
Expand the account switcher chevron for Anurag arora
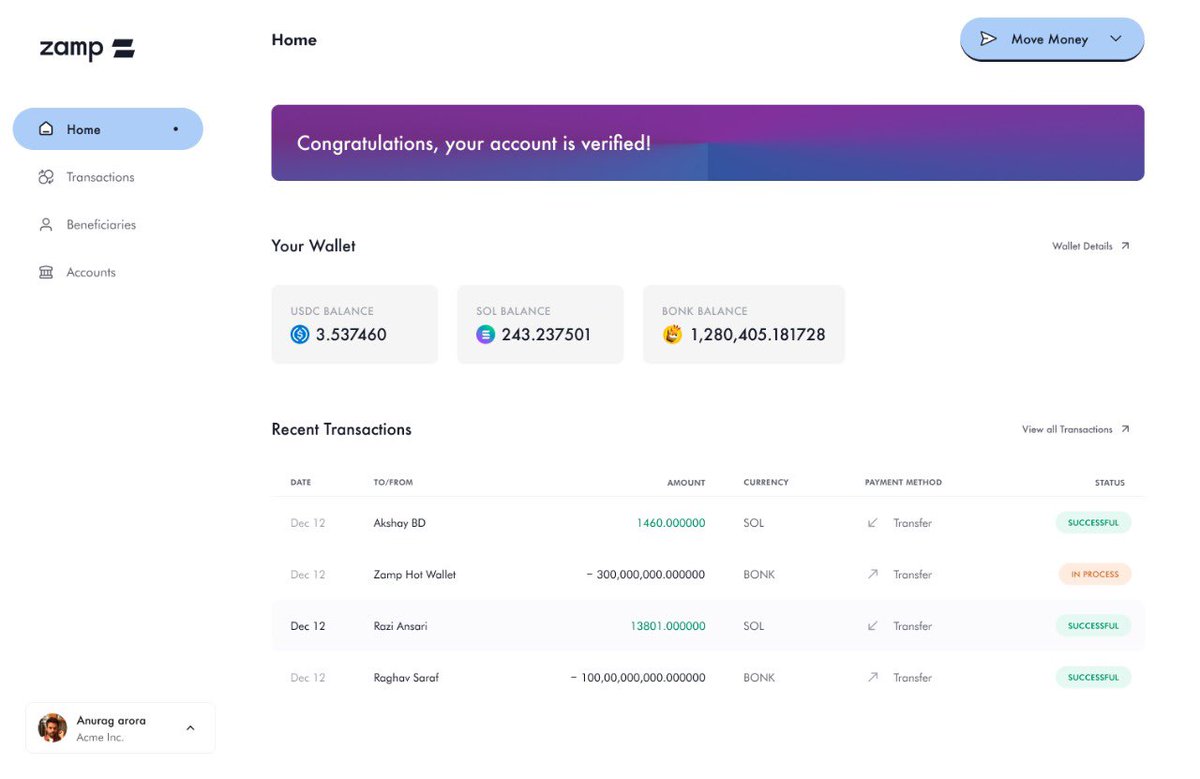click(190, 728)
